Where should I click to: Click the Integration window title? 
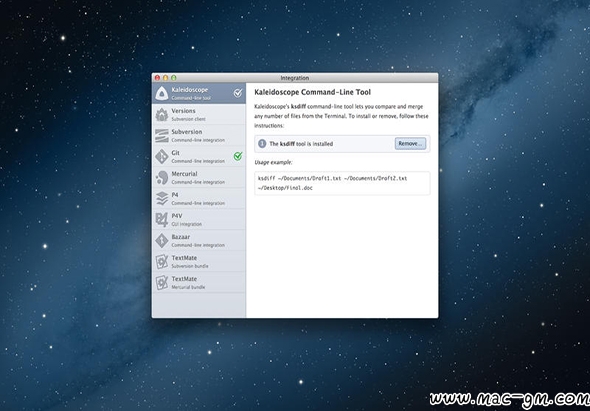[295, 78]
